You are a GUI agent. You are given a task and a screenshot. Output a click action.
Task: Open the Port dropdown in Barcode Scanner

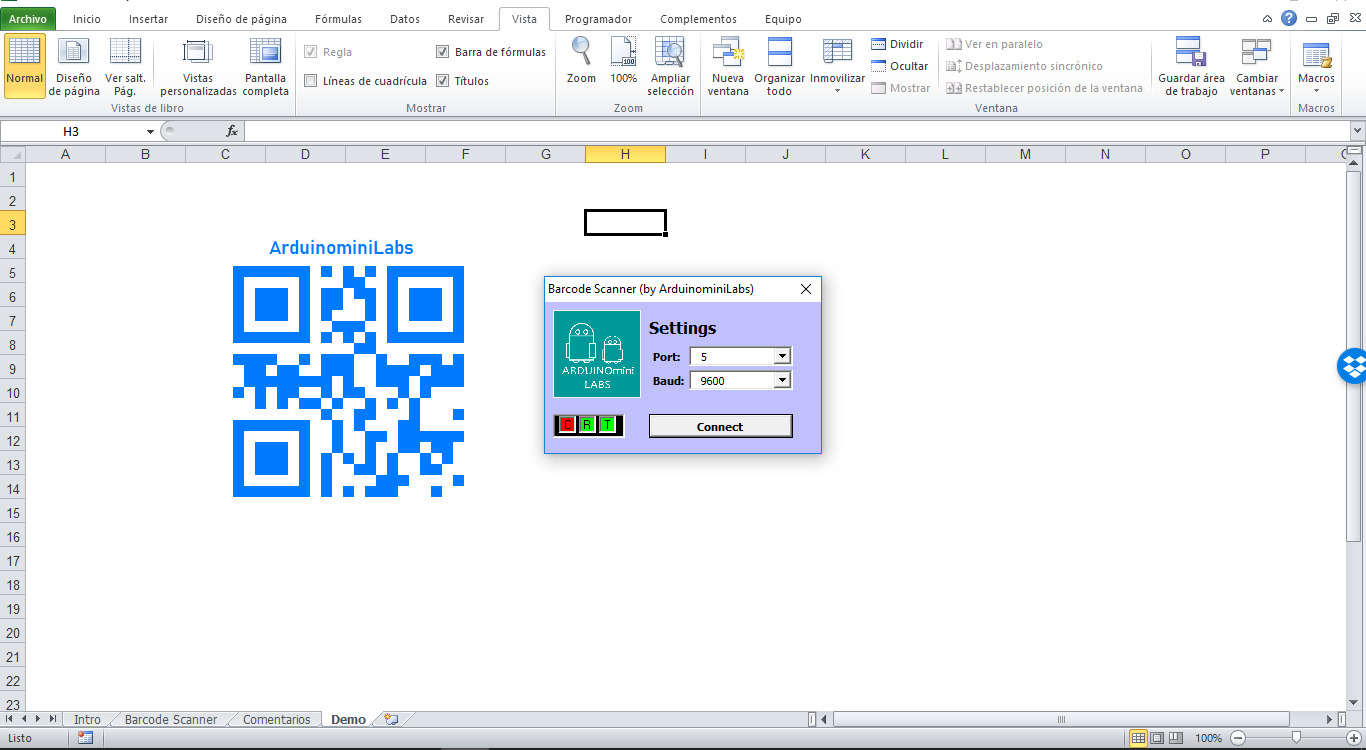pyautogui.click(x=783, y=355)
